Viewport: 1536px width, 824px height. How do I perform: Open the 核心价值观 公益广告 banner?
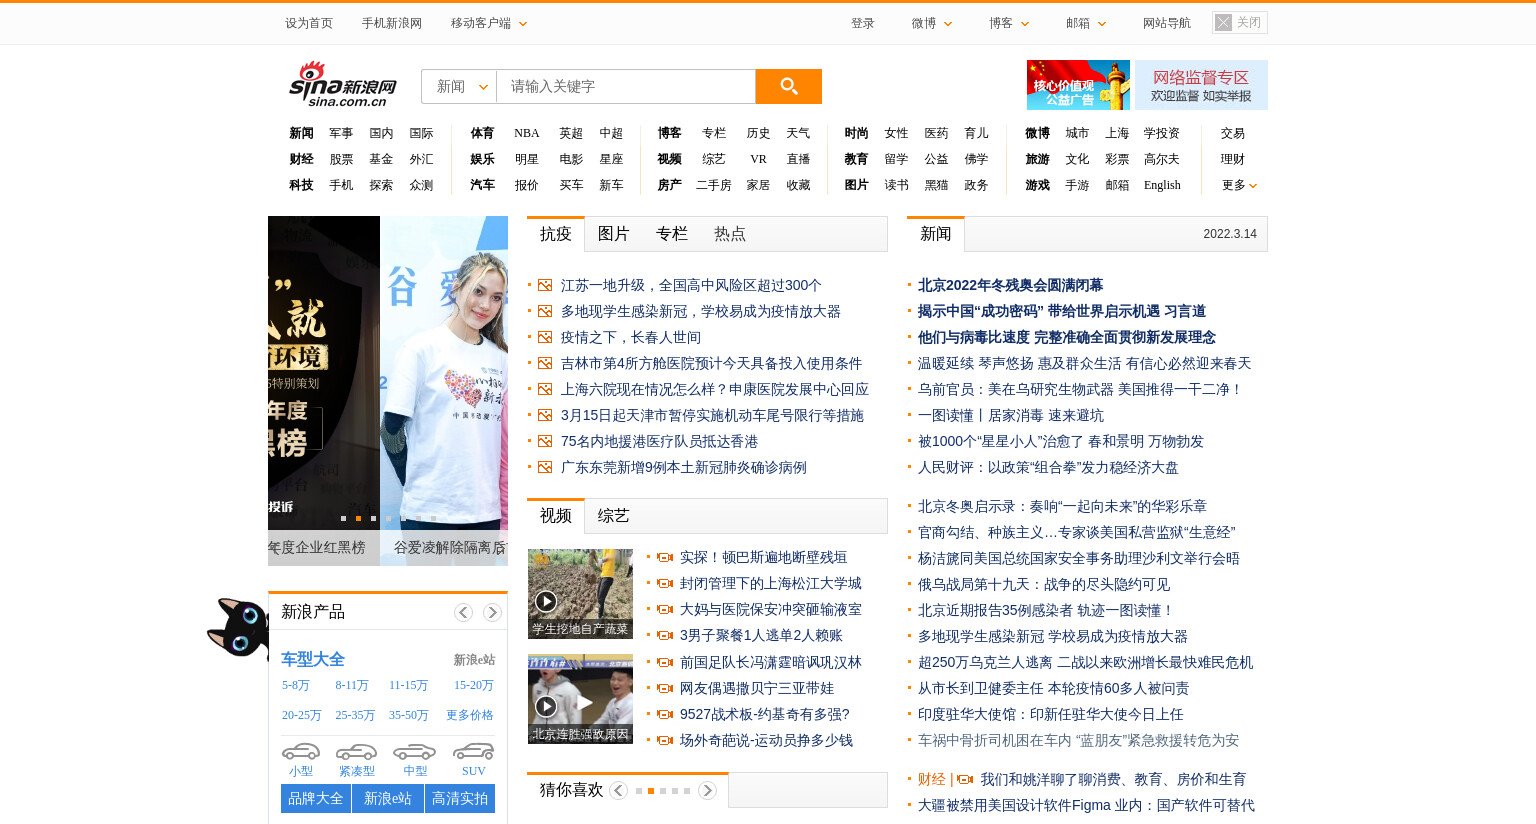point(1078,85)
